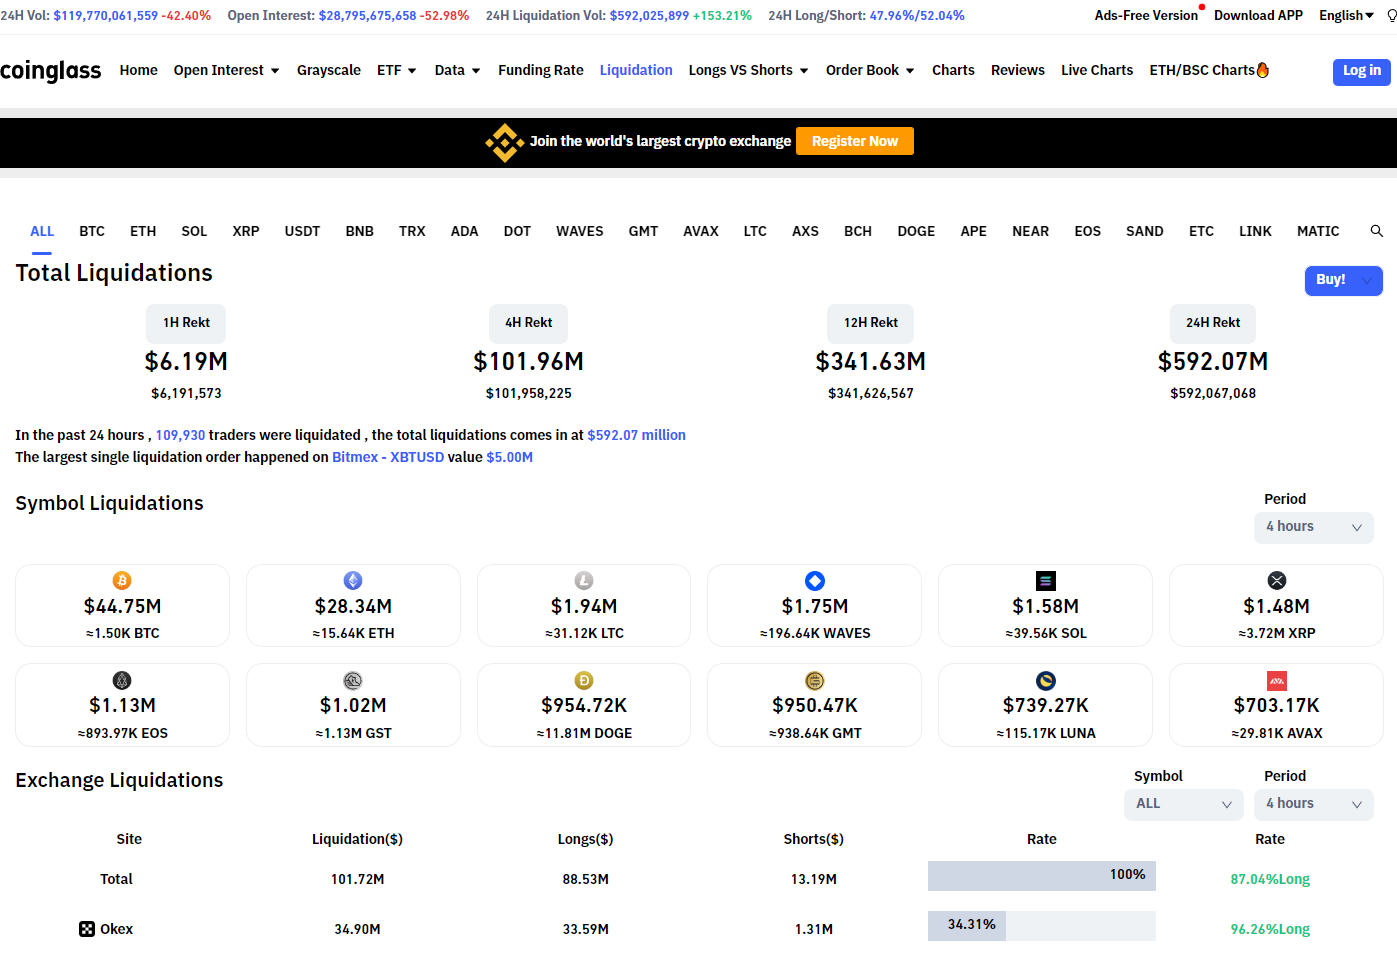Click the AVAX coin icon
Image resolution: width=1397 pixels, height=956 pixels.
[1277, 681]
